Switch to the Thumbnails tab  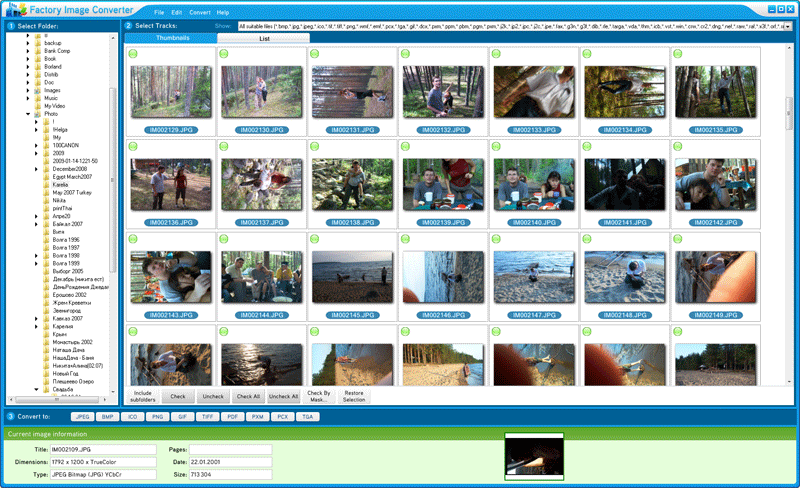tap(172, 38)
